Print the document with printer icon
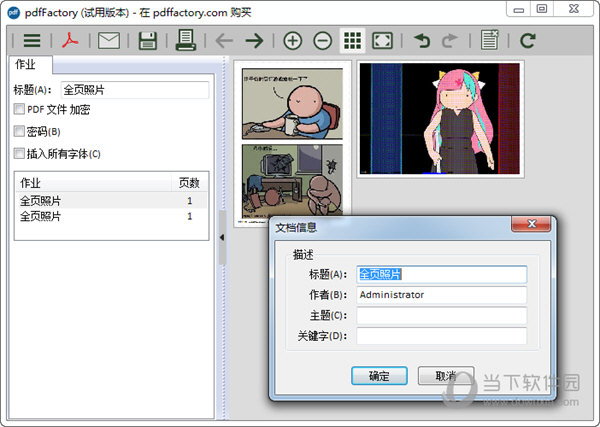The height and width of the screenshot is (427, 600). pyautogui.click(x=186, y=40)
